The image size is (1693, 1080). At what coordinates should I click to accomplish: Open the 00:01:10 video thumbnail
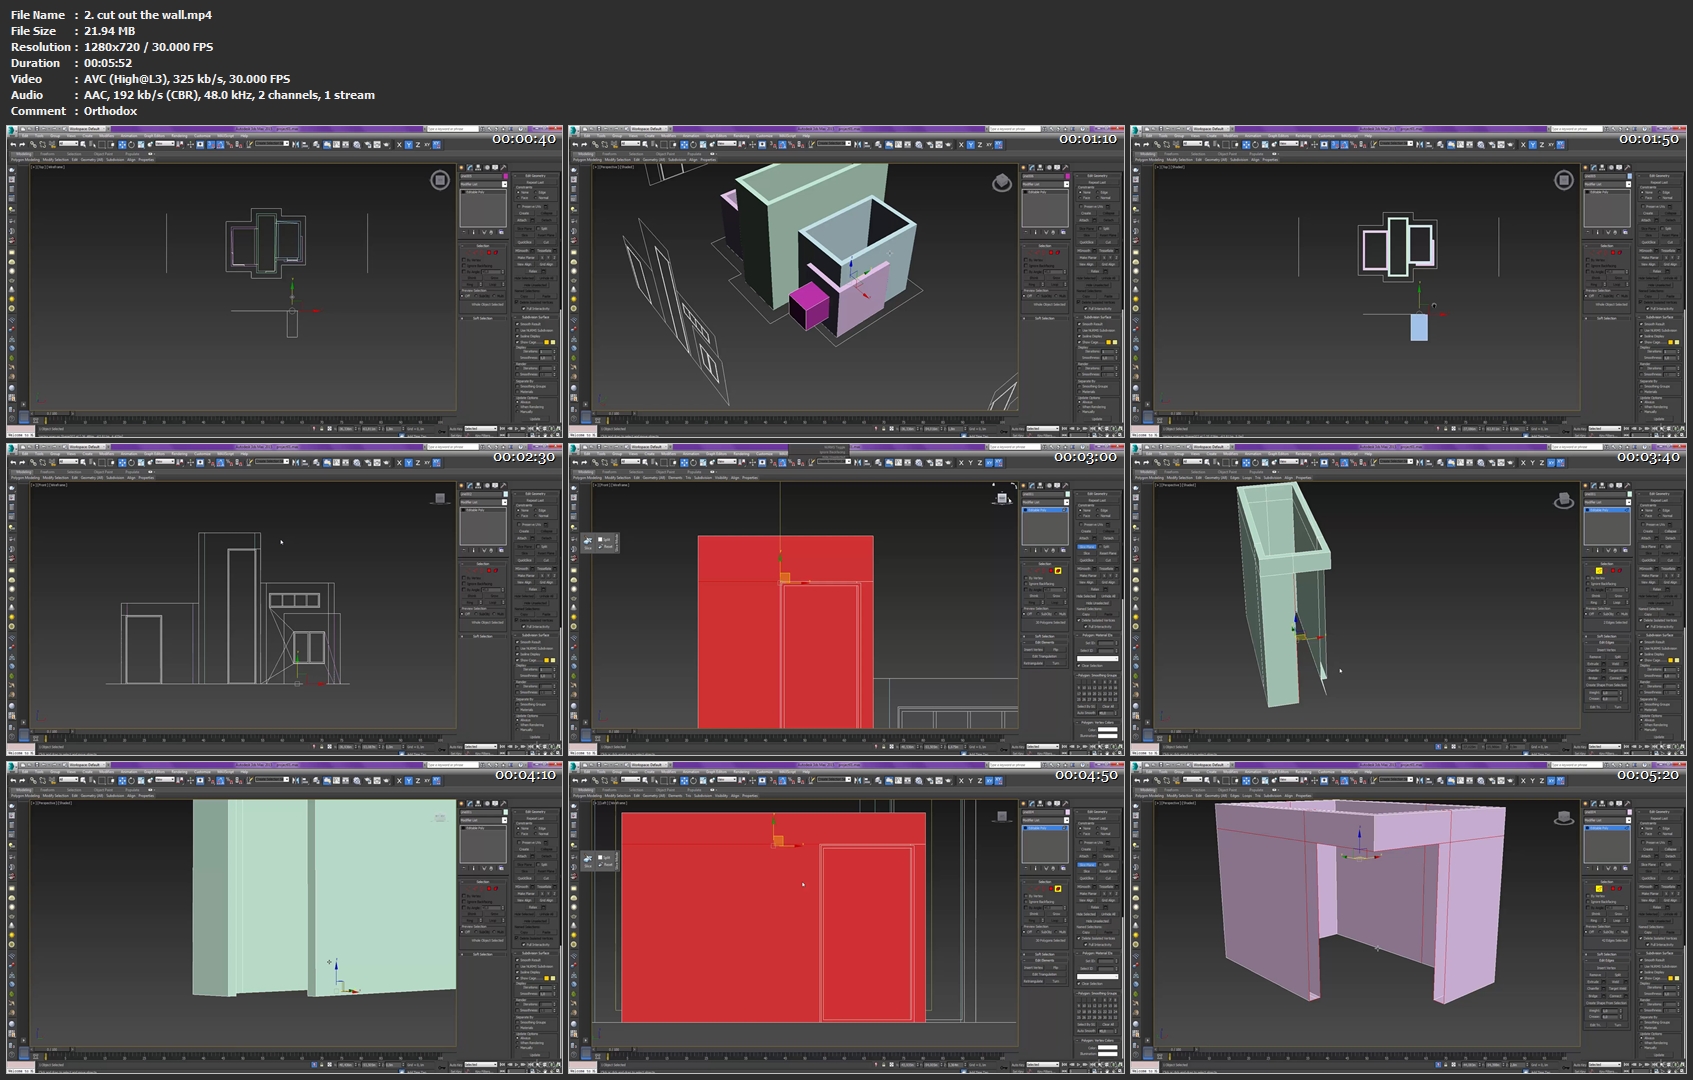[847, 281]
